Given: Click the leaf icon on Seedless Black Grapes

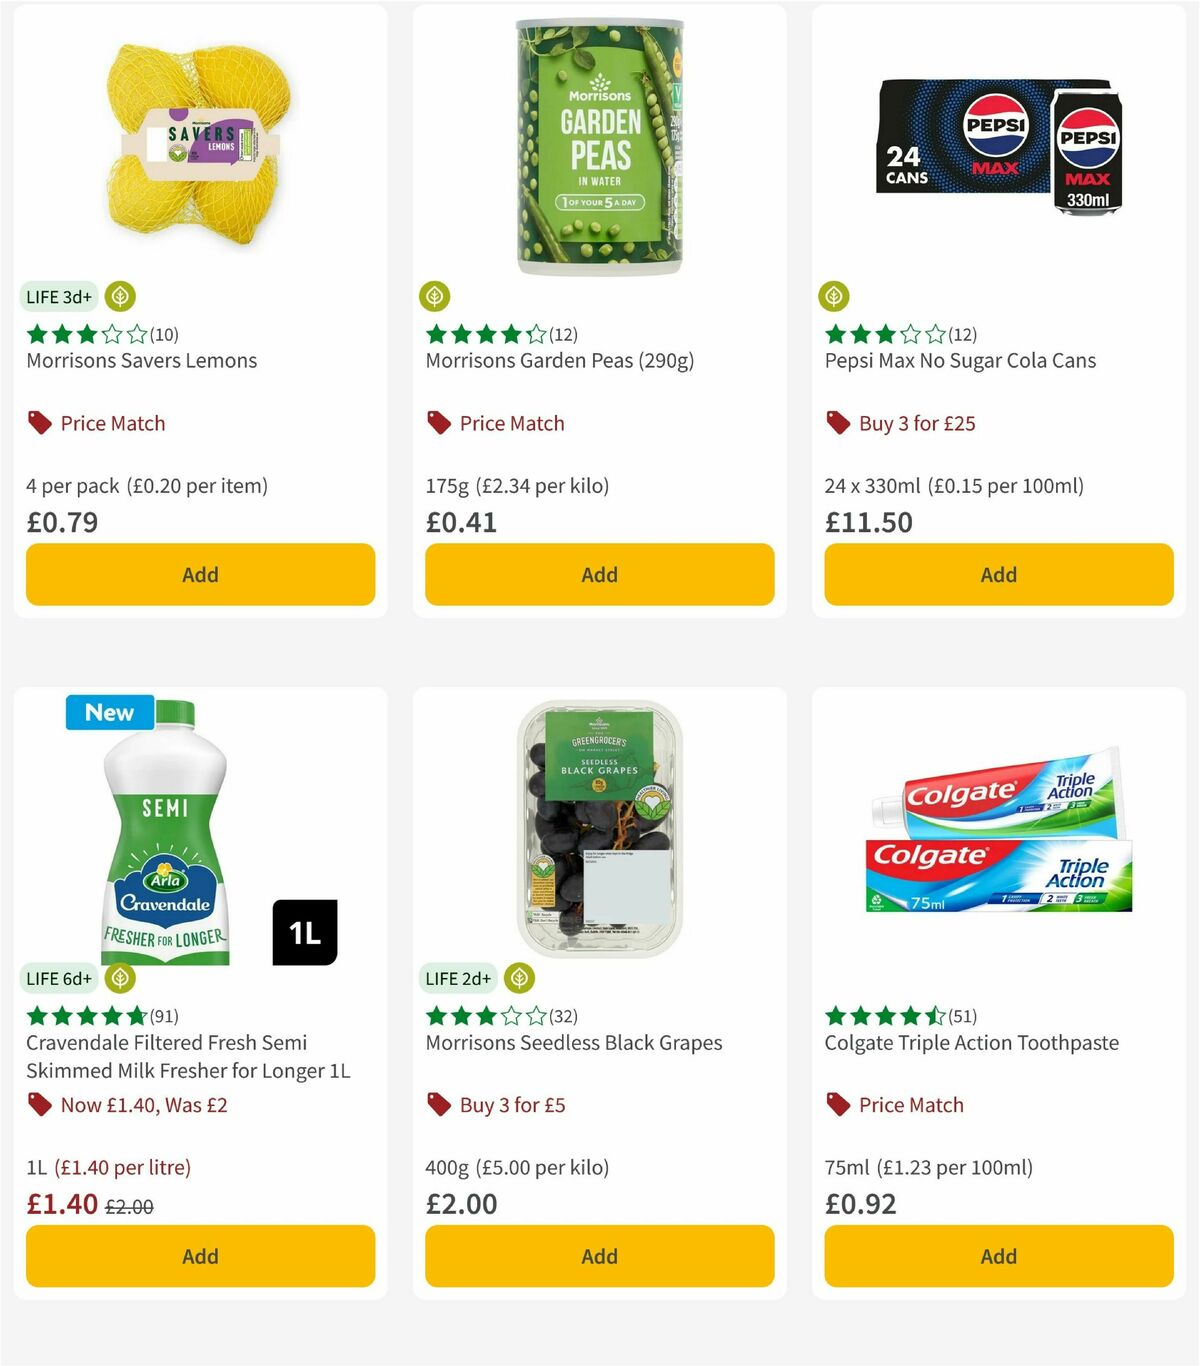Looking at the screenshot, I should [x=518, y=978].
